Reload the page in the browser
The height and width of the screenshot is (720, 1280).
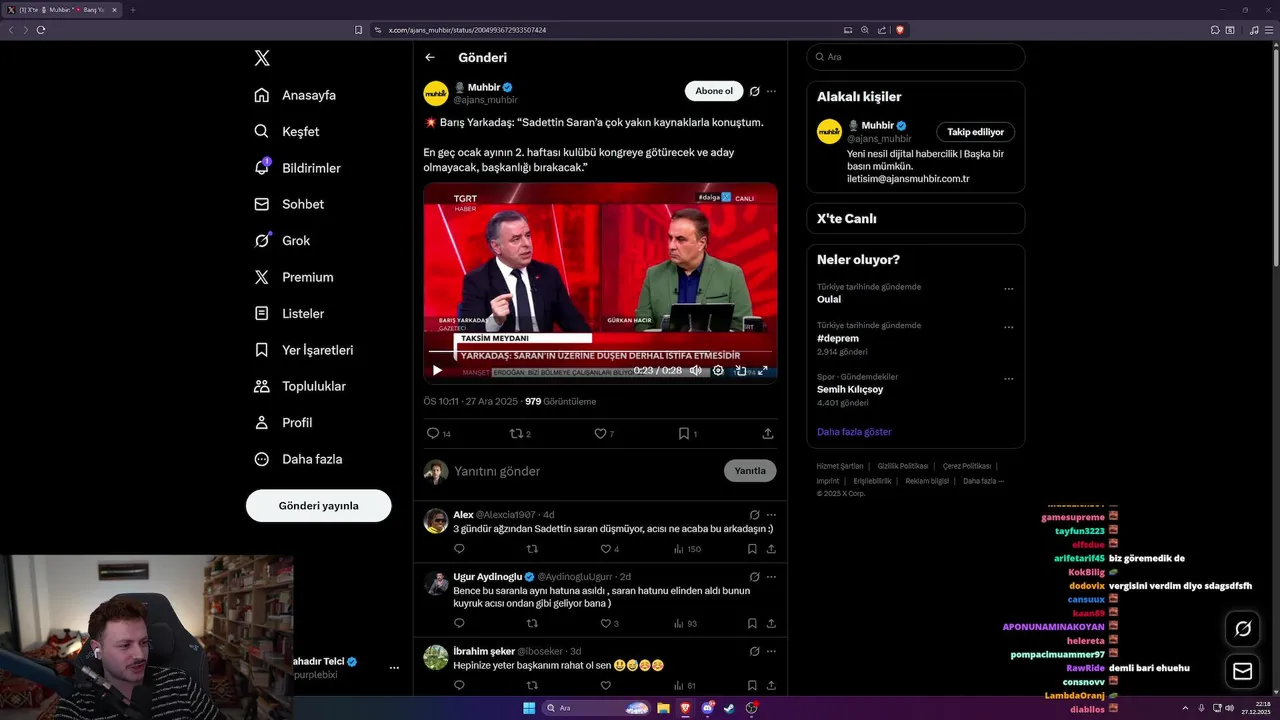41,30
